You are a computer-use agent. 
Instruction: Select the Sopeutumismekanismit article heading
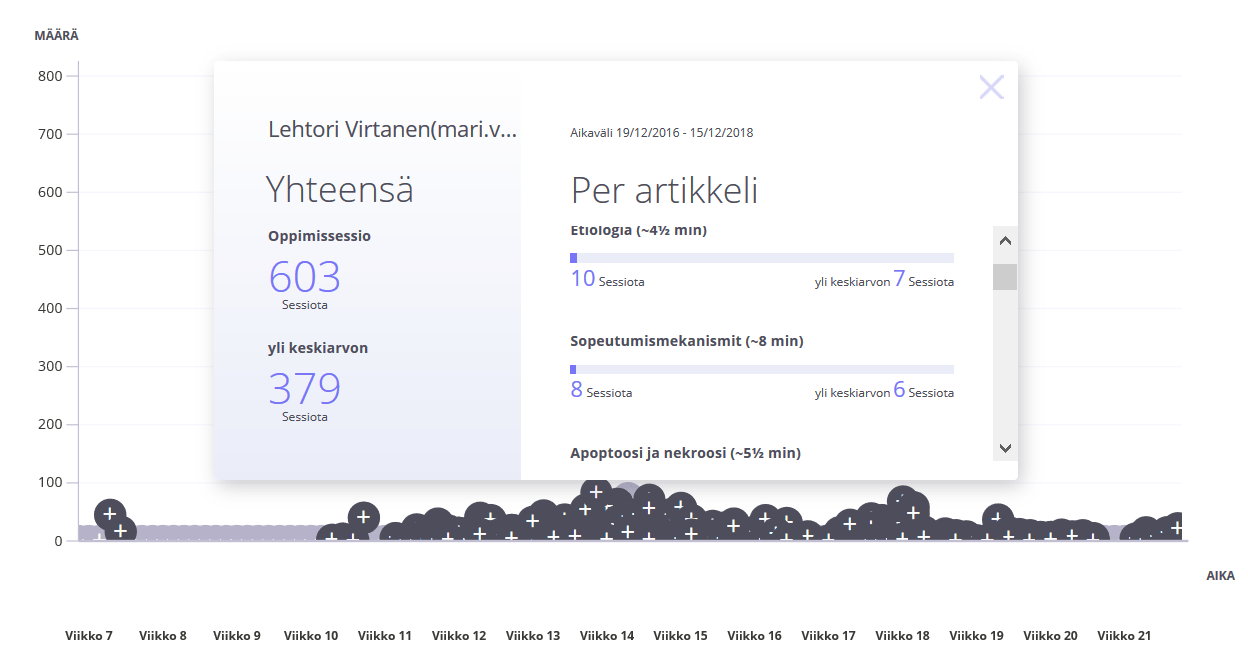[686, 341]
